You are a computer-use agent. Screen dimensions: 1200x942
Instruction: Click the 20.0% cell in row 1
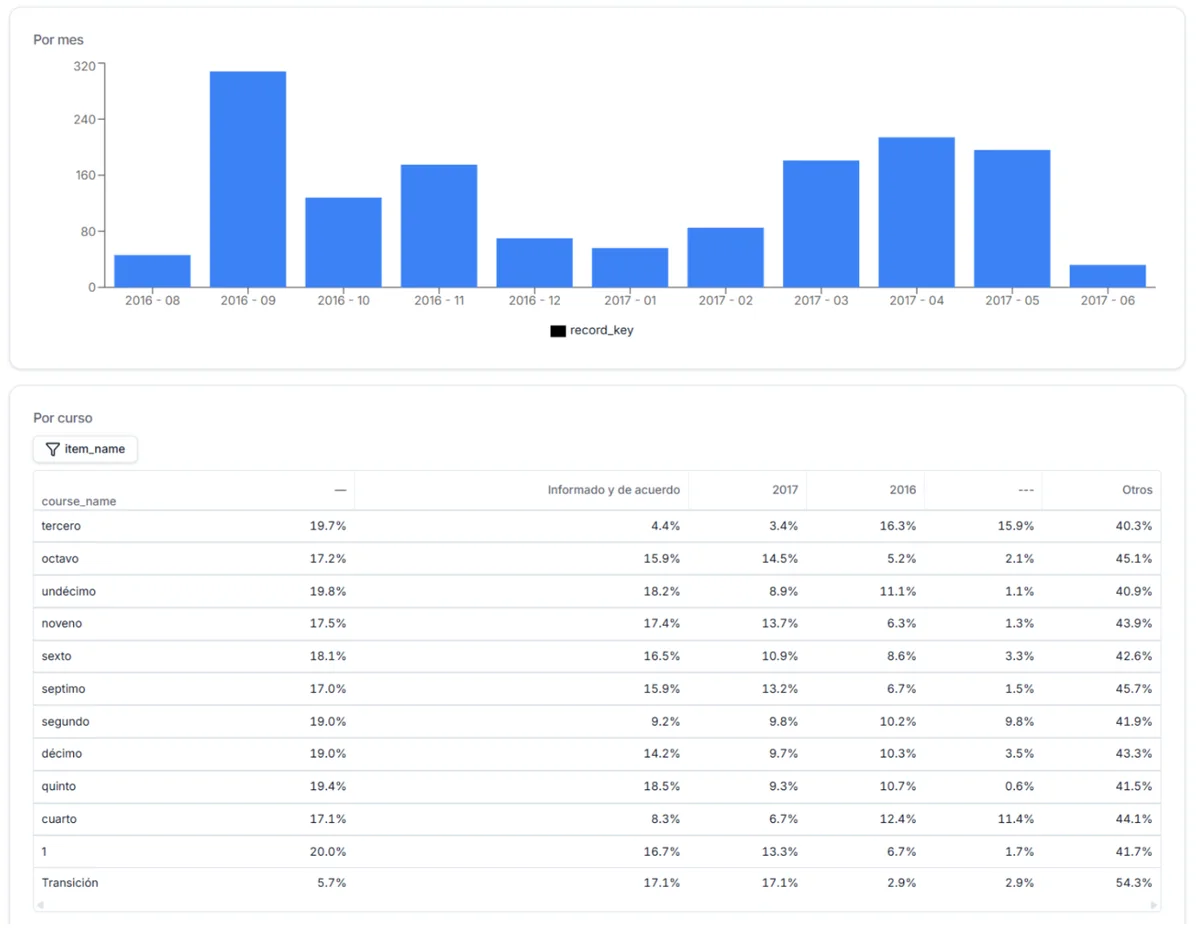click(327, 851)
